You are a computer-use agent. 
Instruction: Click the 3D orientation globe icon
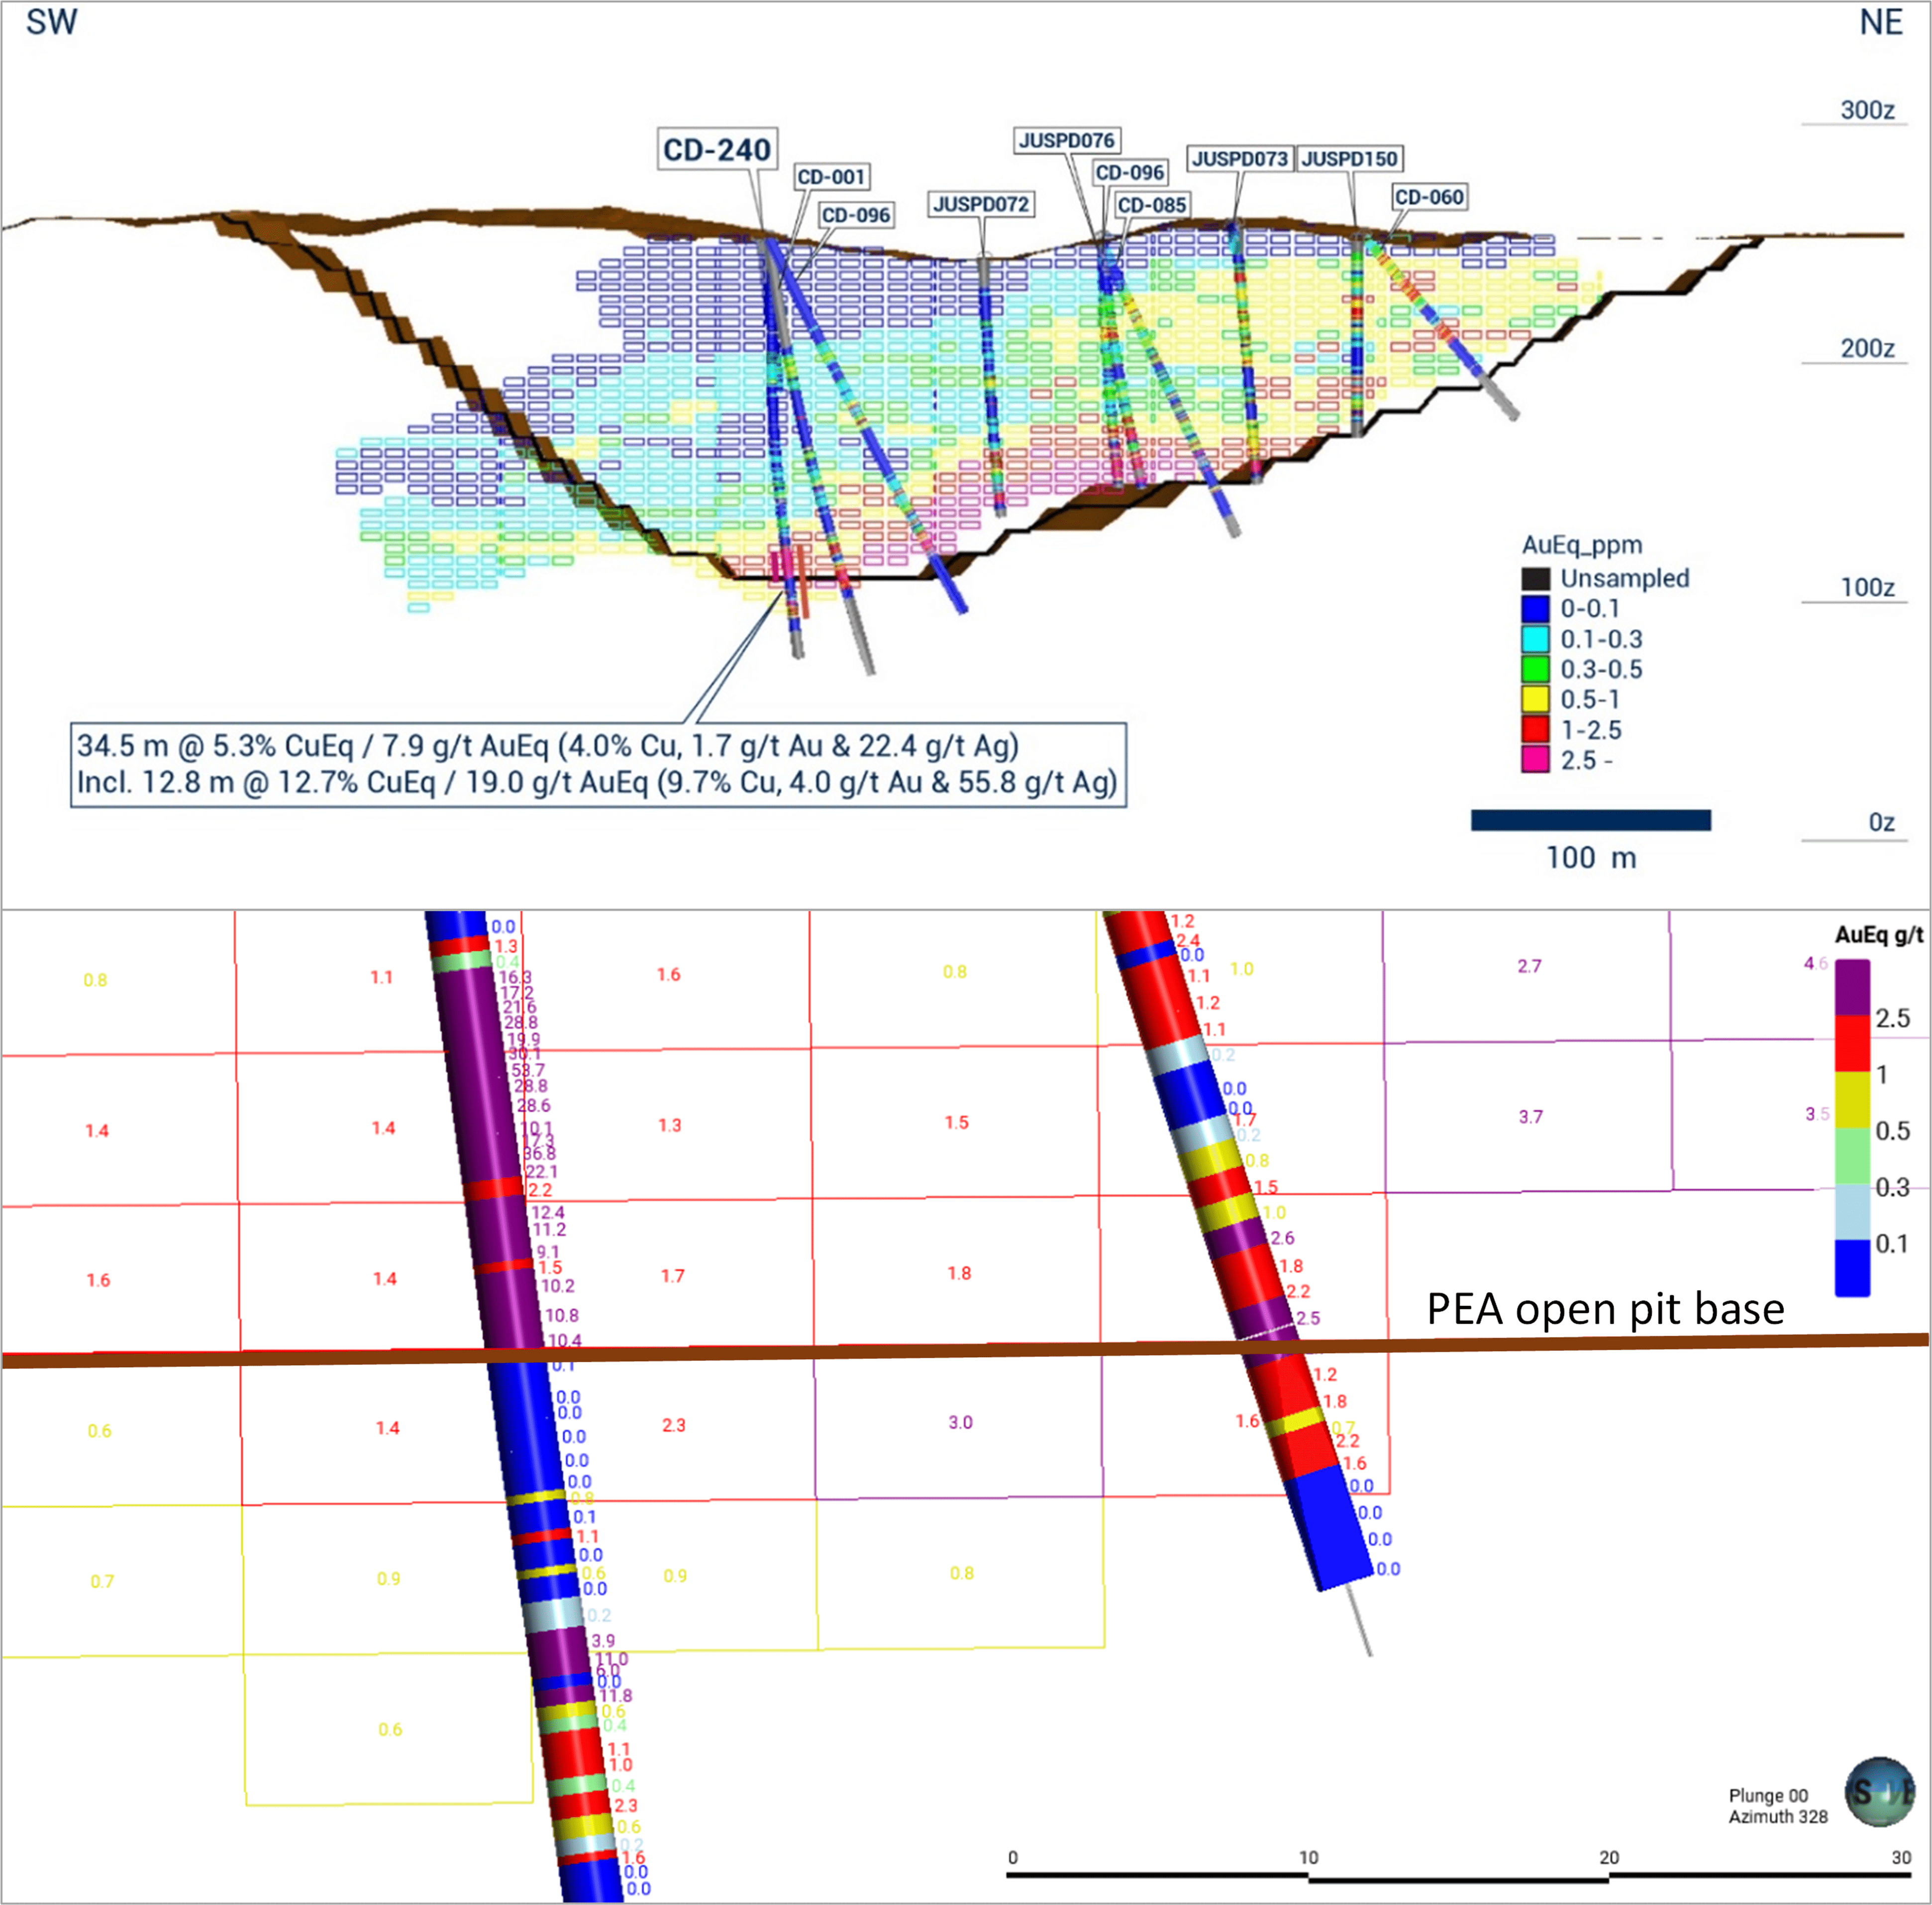pyautogui.click(x=1879, y=1792)
